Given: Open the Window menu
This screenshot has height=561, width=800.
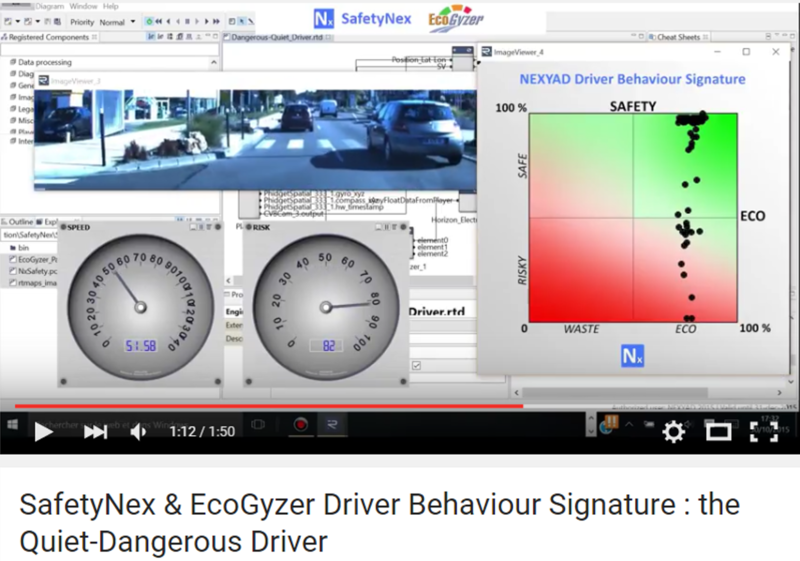Looking at the screenshot, I should tap(83, 6).
